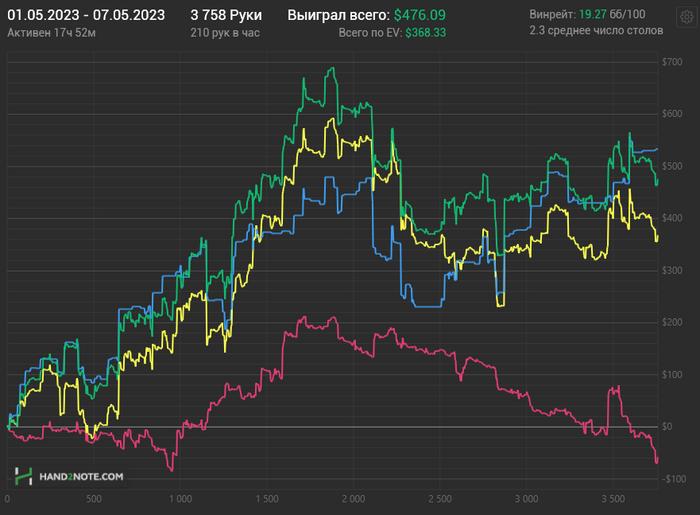Open the HAND2NOTE.COM watermark link
The height and width of the screenshot is (515, 700).
(x=80, y=477)
